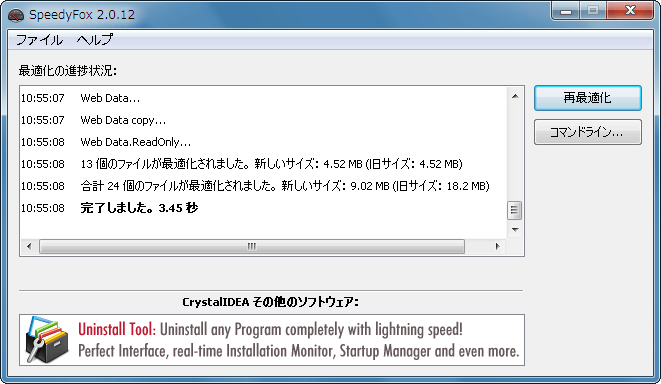Screen dimensions: 661x384
Task: Open the Uninstall Tool toolbox icon
Action: (47, 340)
